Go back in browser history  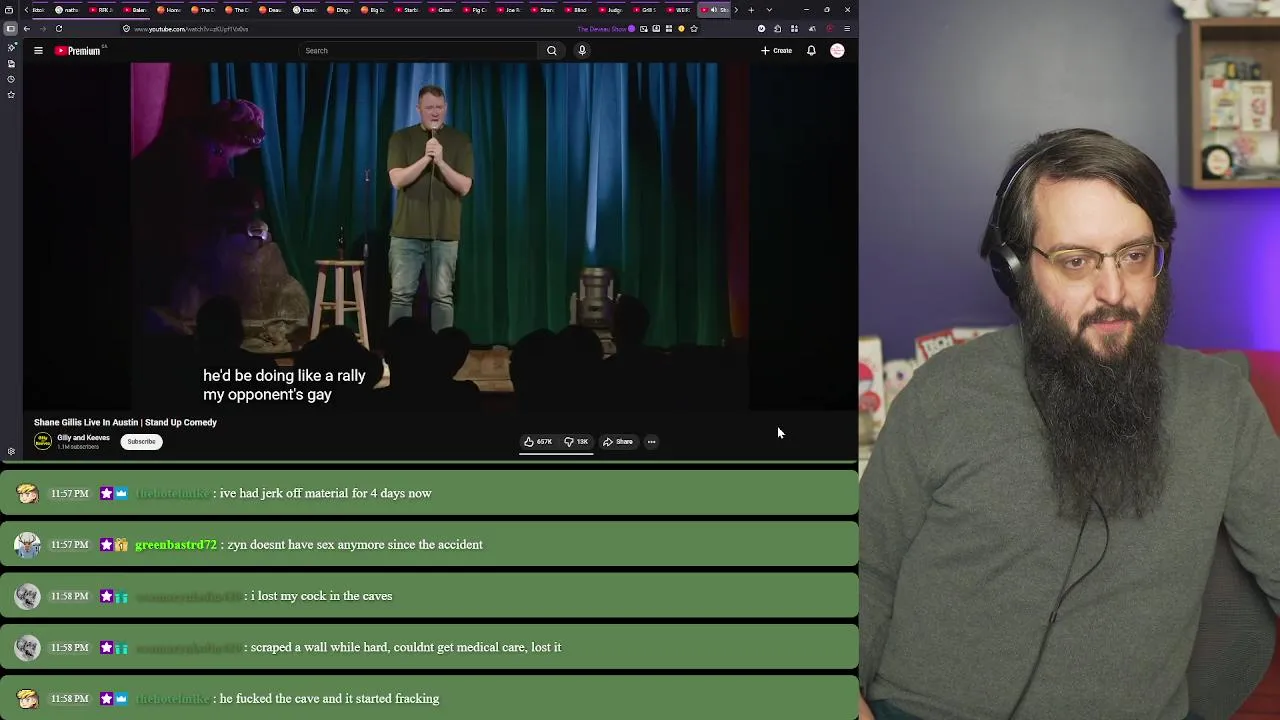(27, 29)
